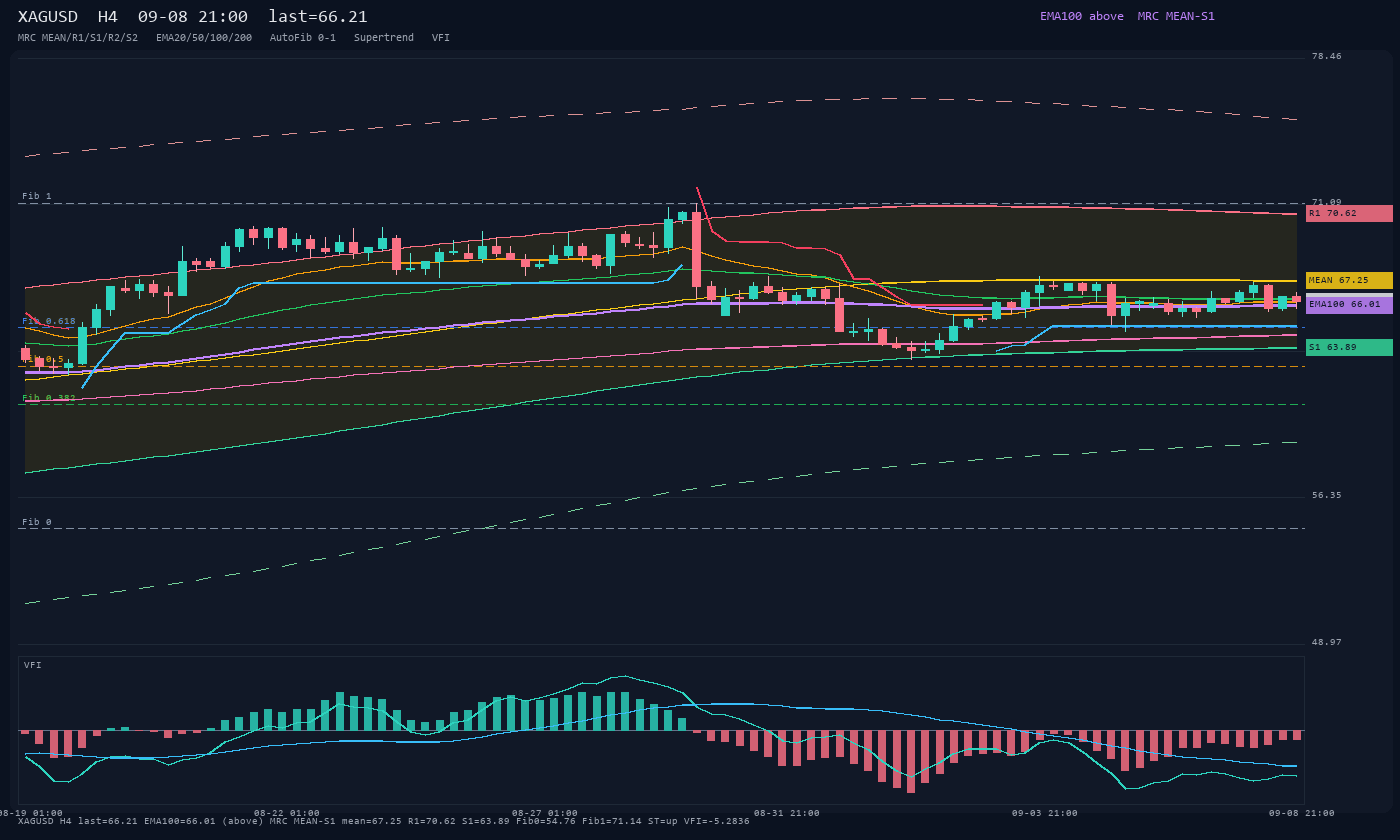Select the purple 'EMA100 above' status label
Screen dimensions: 1400x840
[1082, 16]
